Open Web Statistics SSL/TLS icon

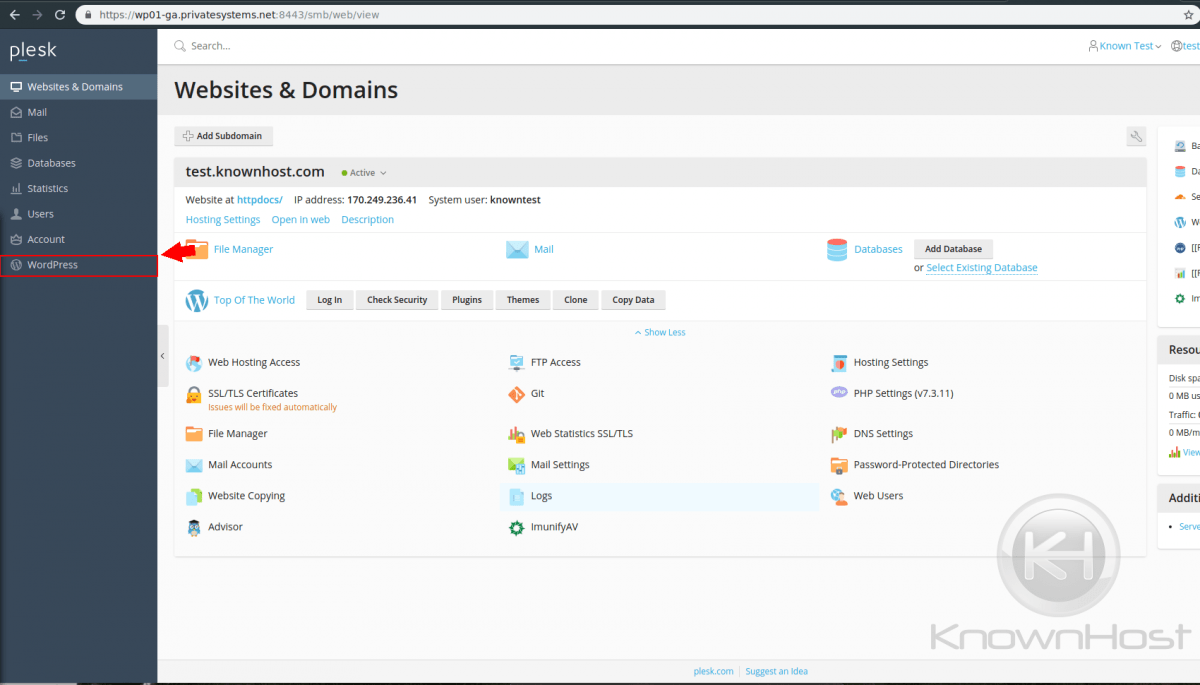point(516,433)
